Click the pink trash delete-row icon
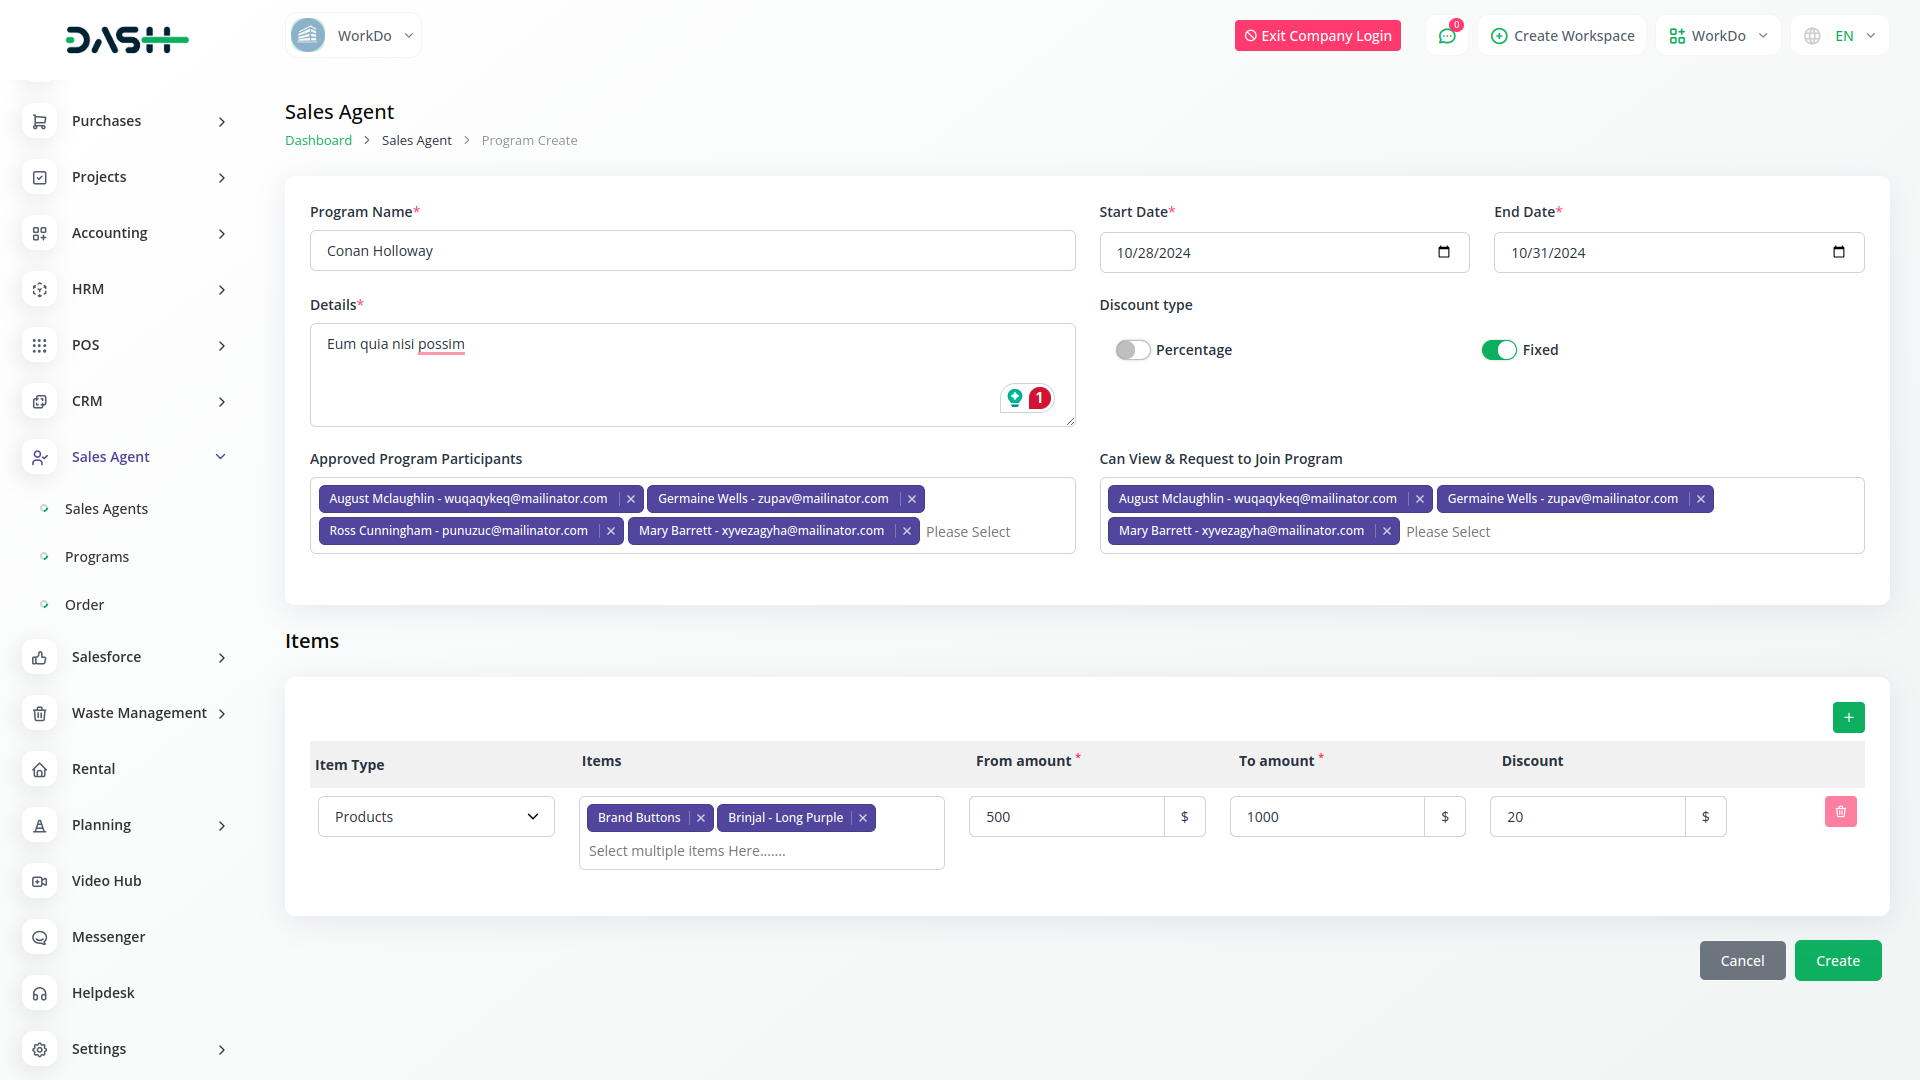The height and width of the screenshot is (1080, 1920). point(1840,812)
